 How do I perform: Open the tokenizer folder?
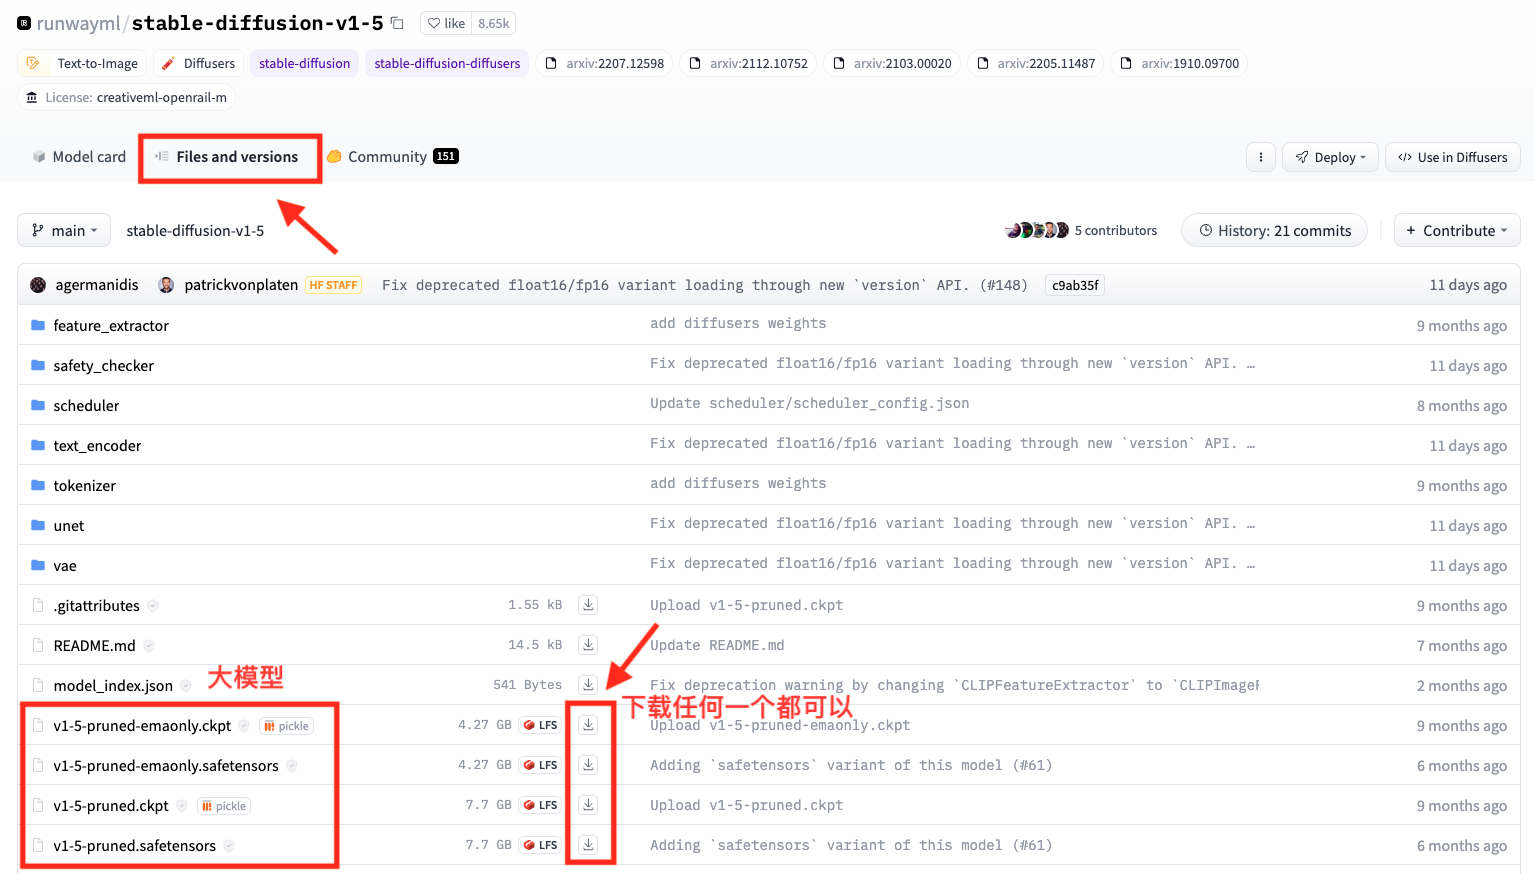click(x=84, y=485)
